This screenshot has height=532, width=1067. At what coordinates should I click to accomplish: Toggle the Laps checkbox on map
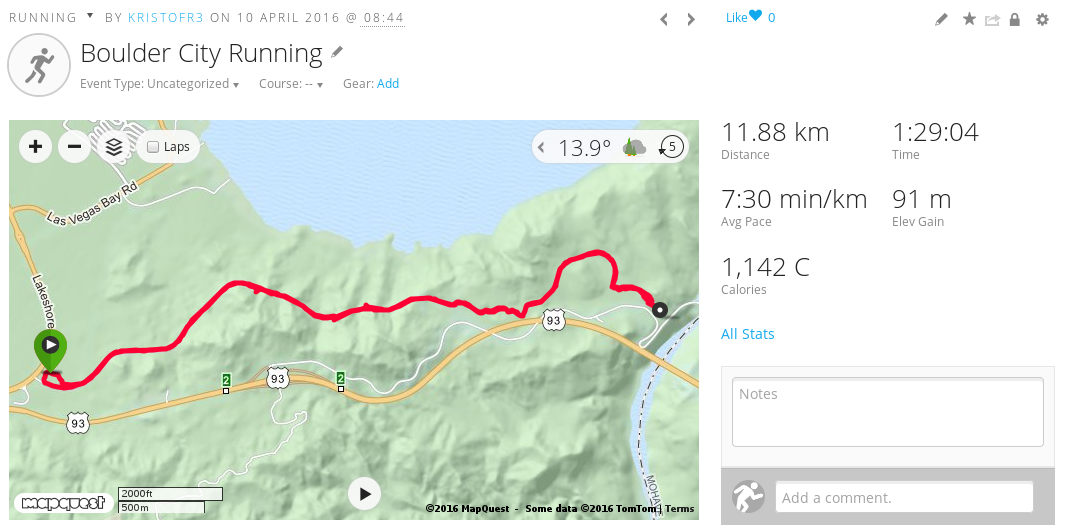[154, 147]
